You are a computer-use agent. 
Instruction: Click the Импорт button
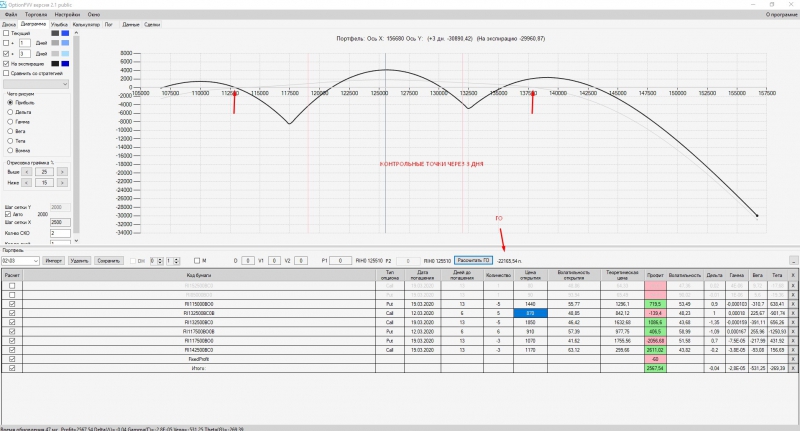click(54, 261)
